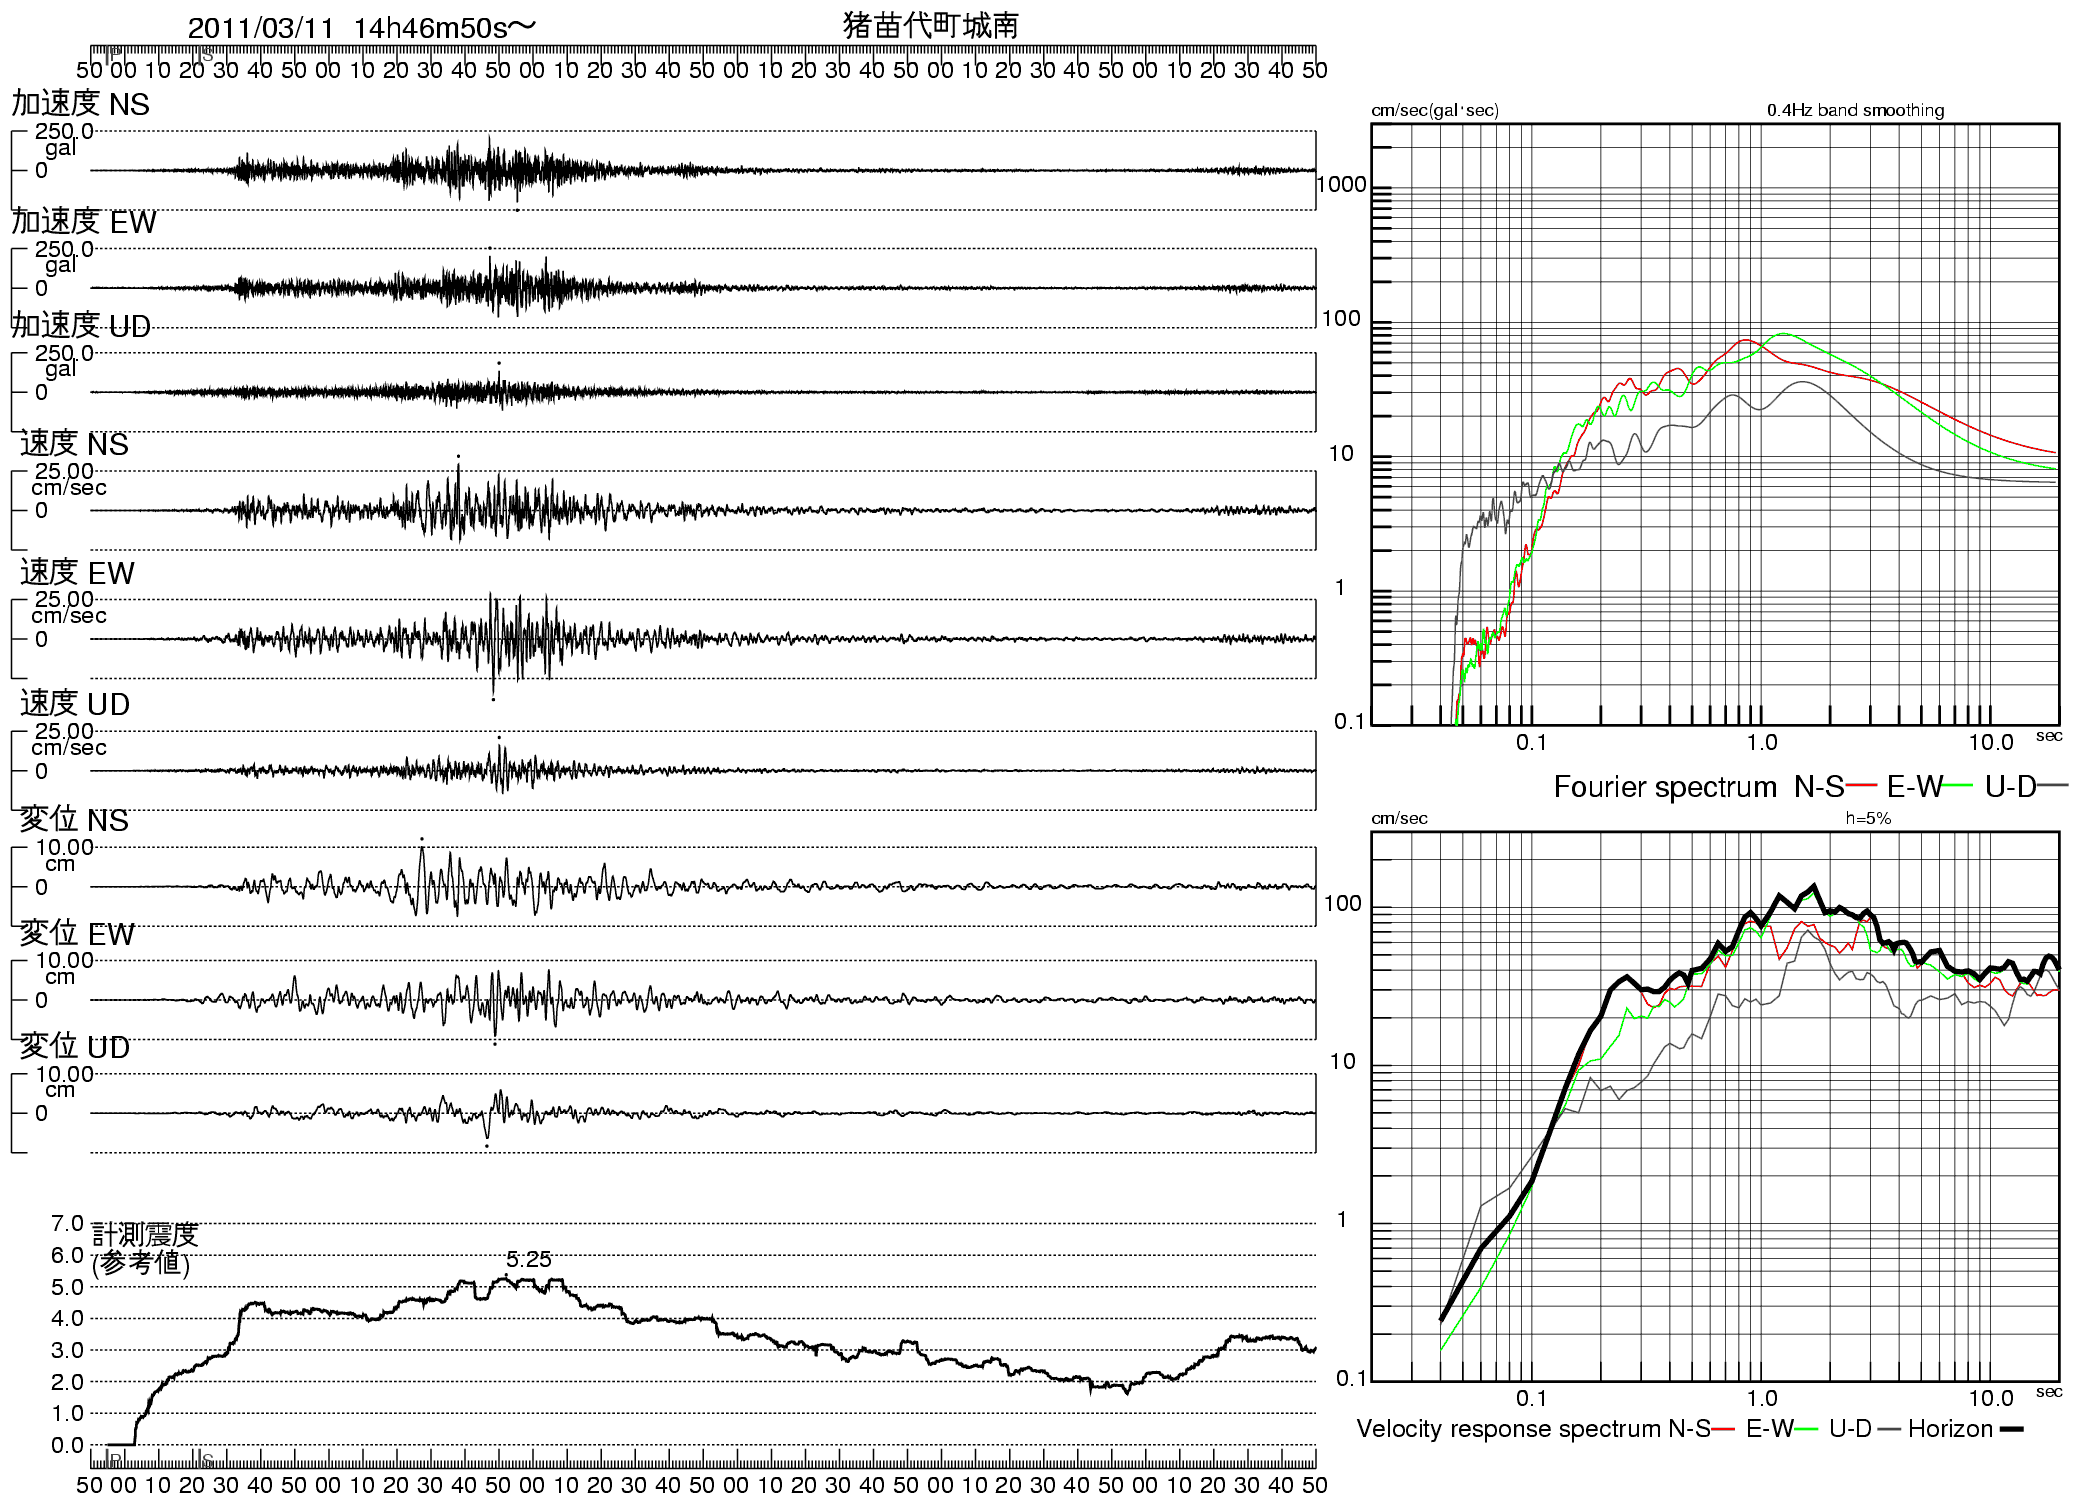
Task: Click the 計測震度 intensity chart label
Action: 145,1235
